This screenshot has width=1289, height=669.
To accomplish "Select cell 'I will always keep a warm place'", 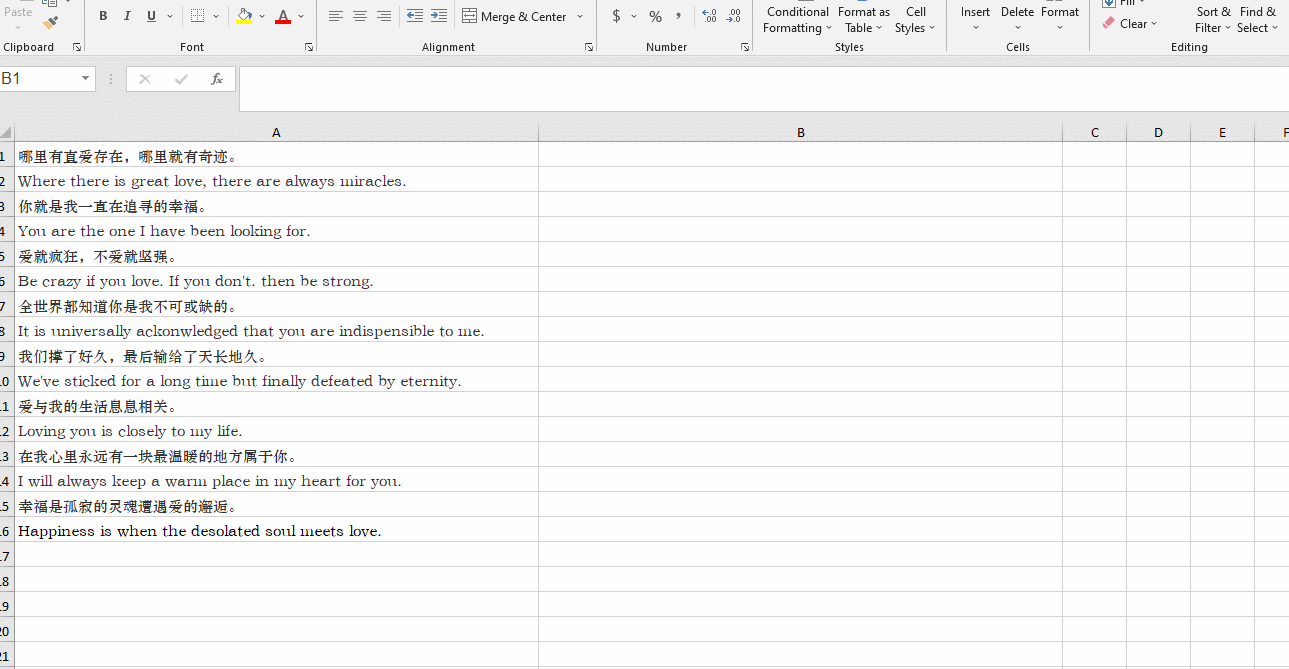I will [276, 480].
